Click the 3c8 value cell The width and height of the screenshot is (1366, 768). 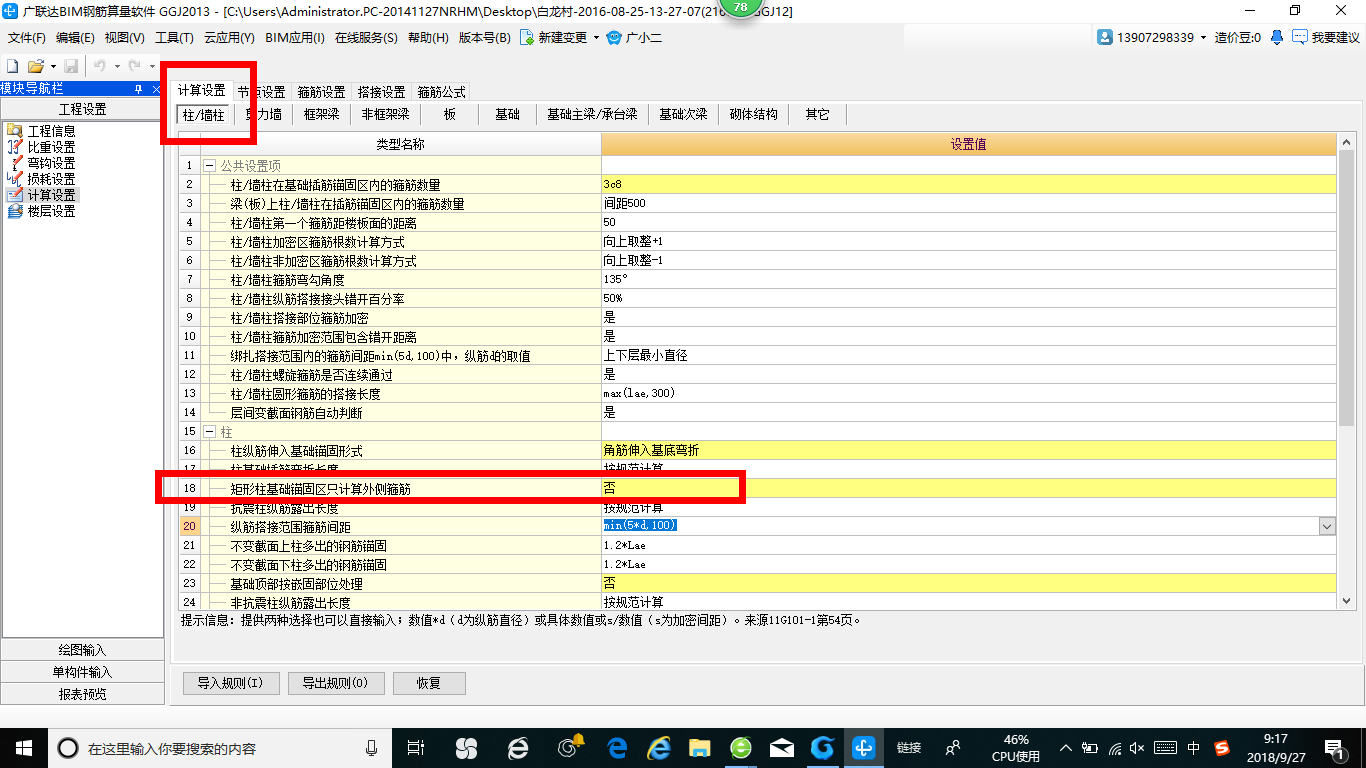(x=968, y=185)
